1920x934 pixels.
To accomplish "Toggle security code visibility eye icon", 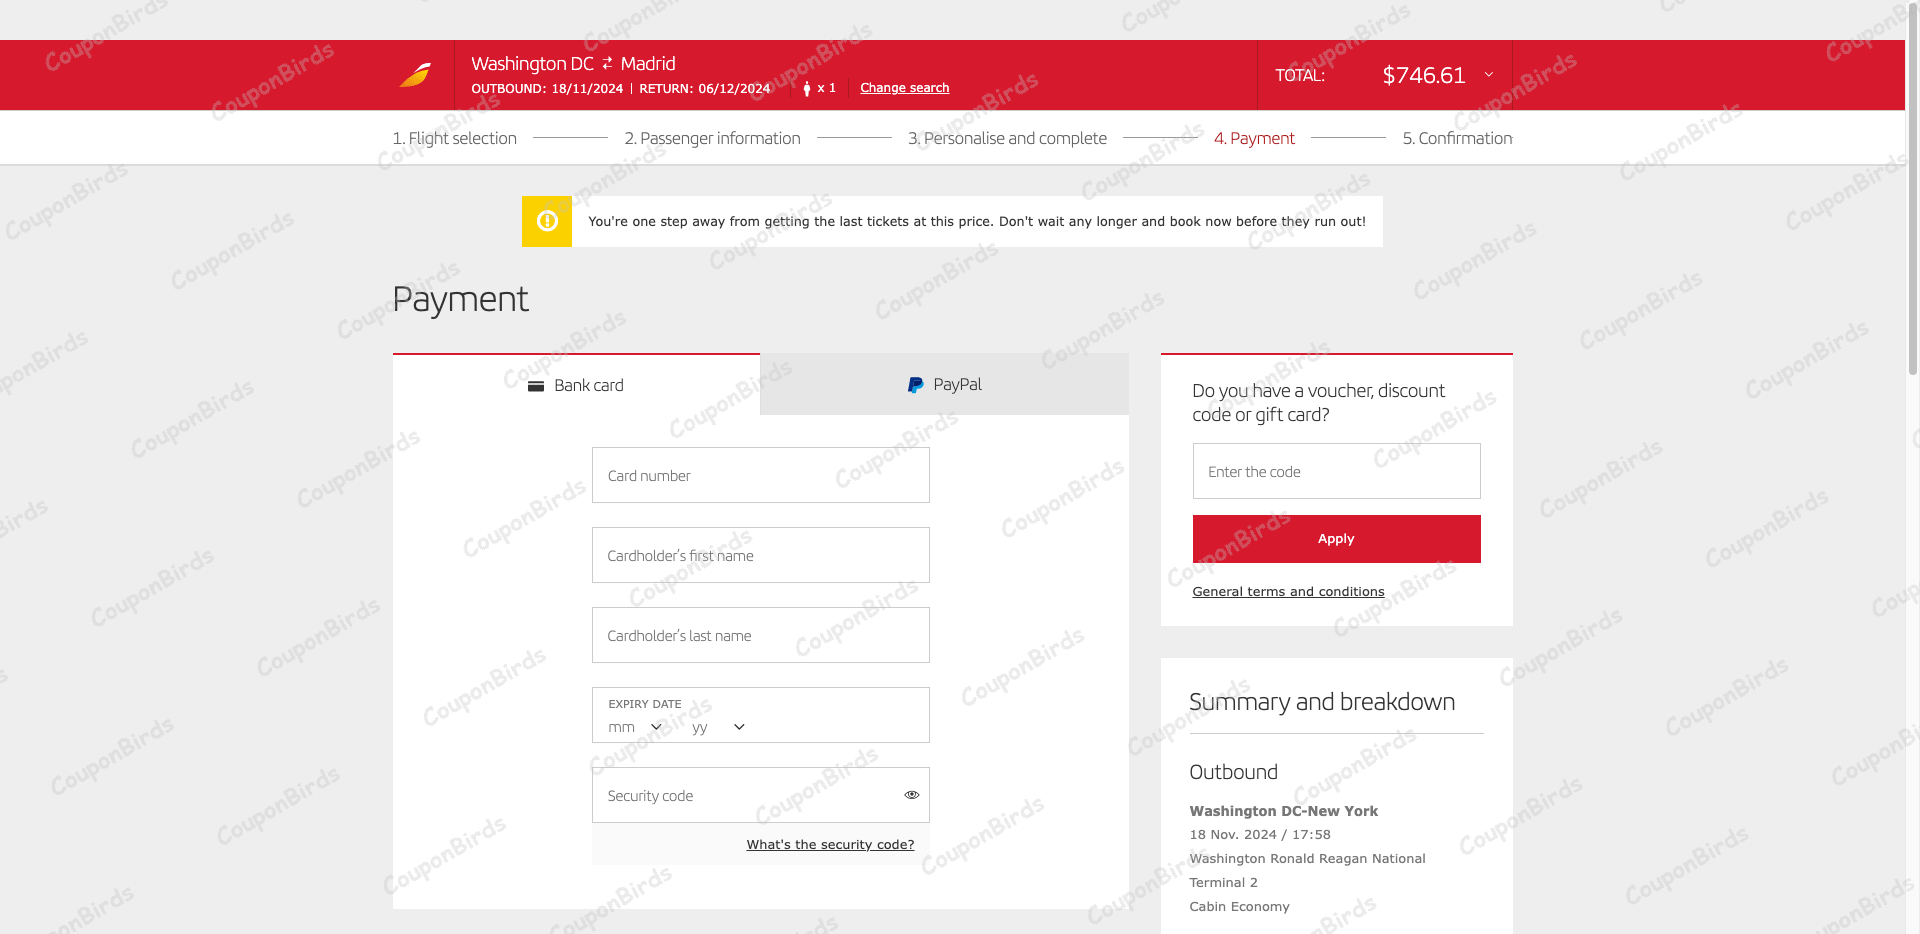I will coord(912,795).
